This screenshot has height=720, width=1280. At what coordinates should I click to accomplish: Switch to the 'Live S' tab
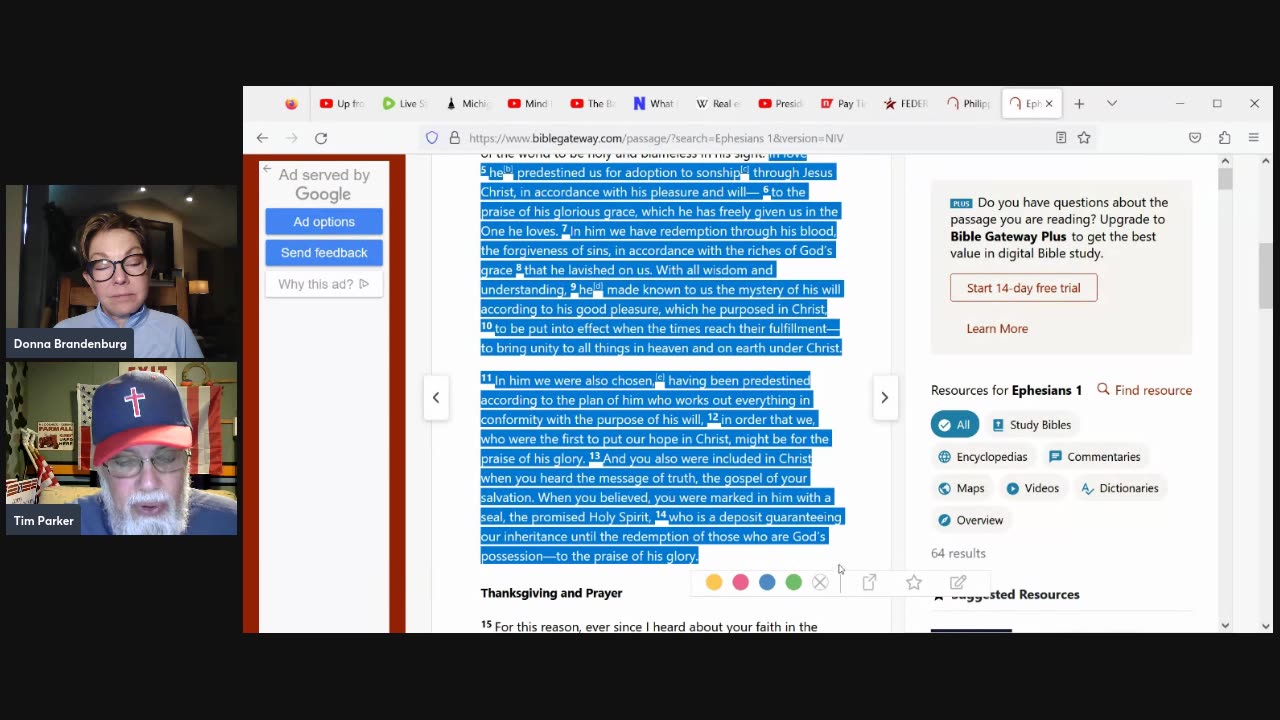405,103
